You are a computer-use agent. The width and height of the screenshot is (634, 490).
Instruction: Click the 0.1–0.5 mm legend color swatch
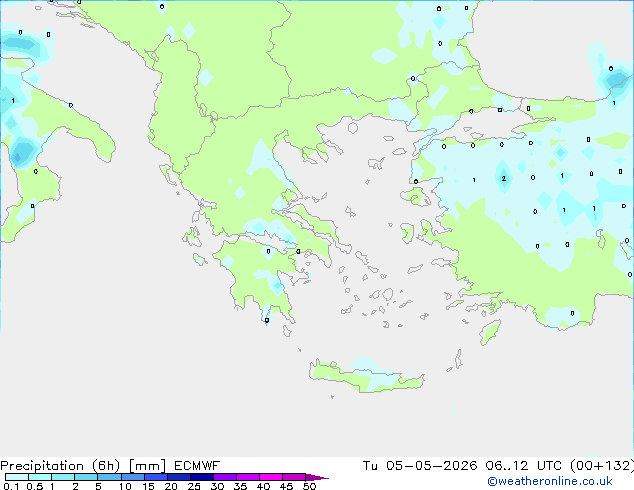pyautogui.click(x=17, y=477)
